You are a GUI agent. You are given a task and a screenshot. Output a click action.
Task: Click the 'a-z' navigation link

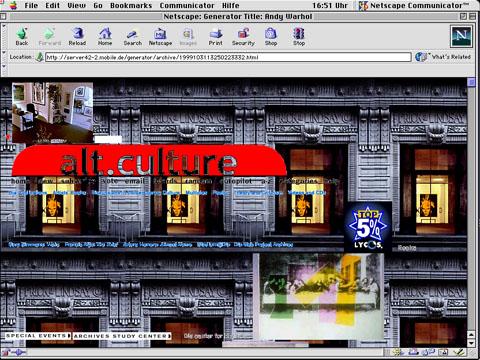click(267, 181)
